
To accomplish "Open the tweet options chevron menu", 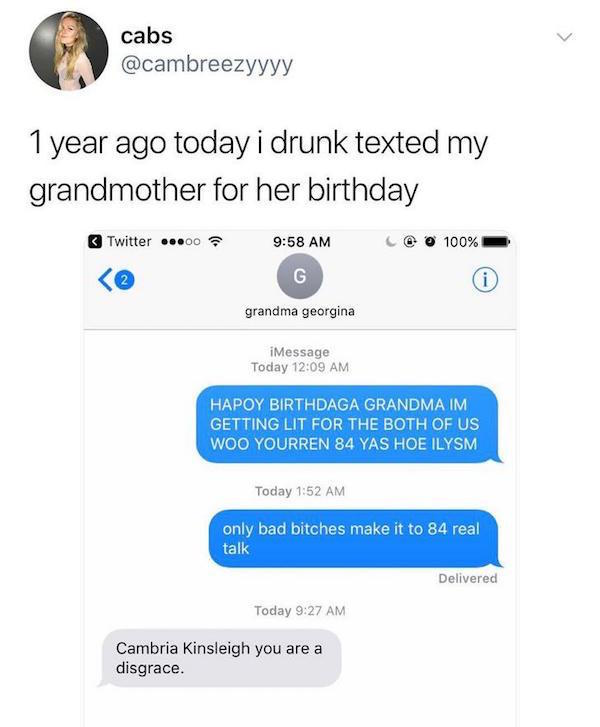I will pyautogui.click(x=564, y=37).
